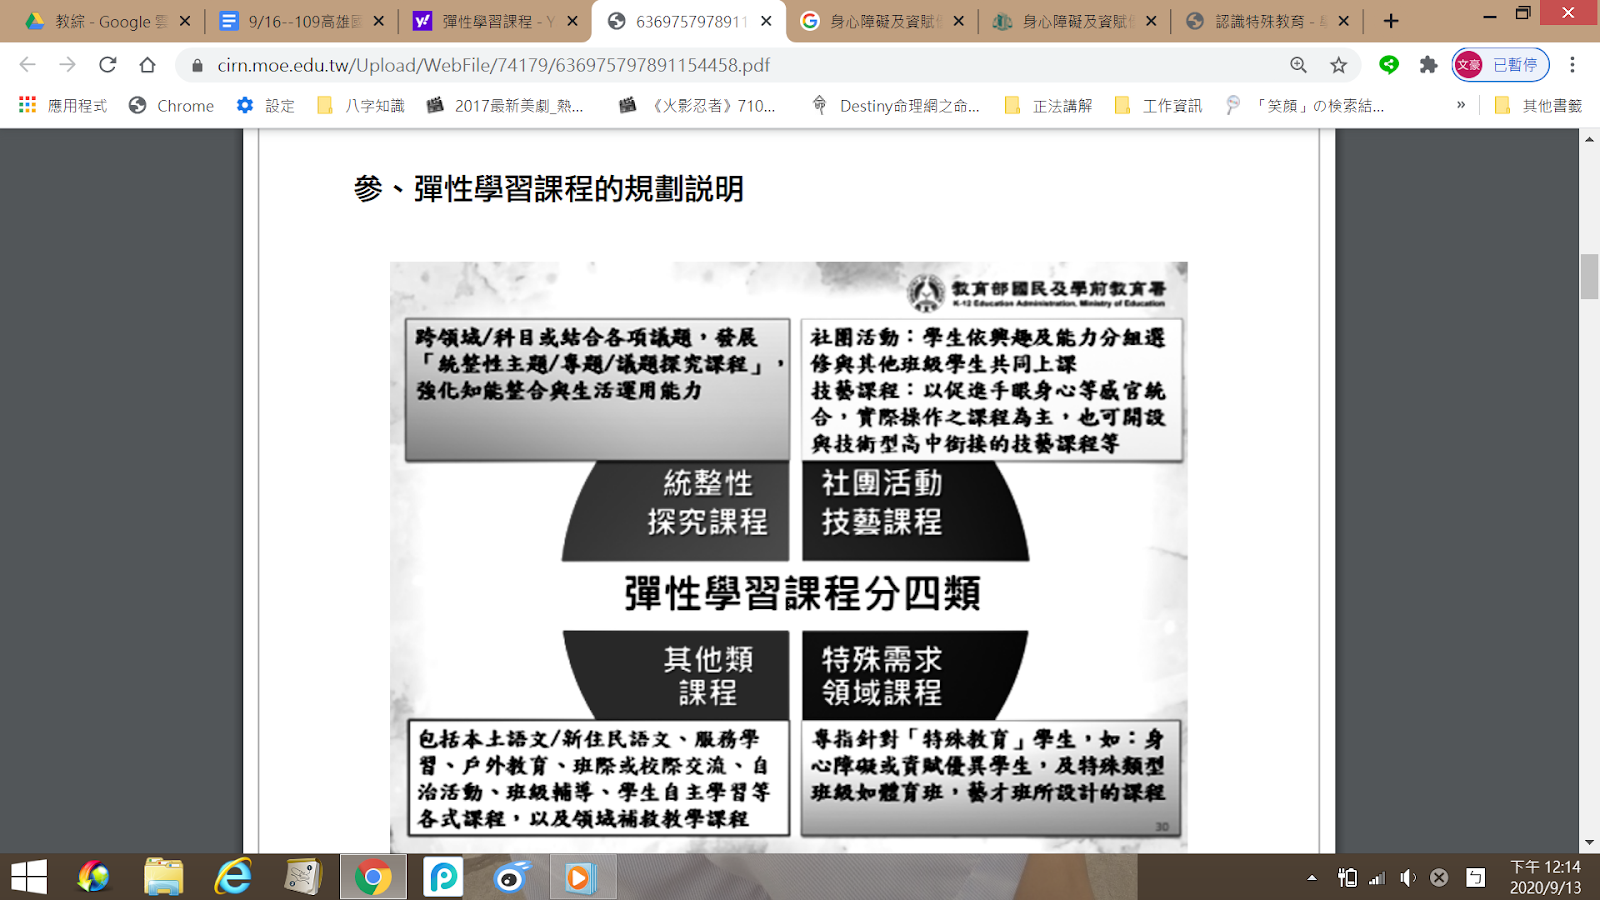This screenshot has width=1600, height=900.
Task: Open the Chrome three-dot menu
Action: click(1572, 65)
